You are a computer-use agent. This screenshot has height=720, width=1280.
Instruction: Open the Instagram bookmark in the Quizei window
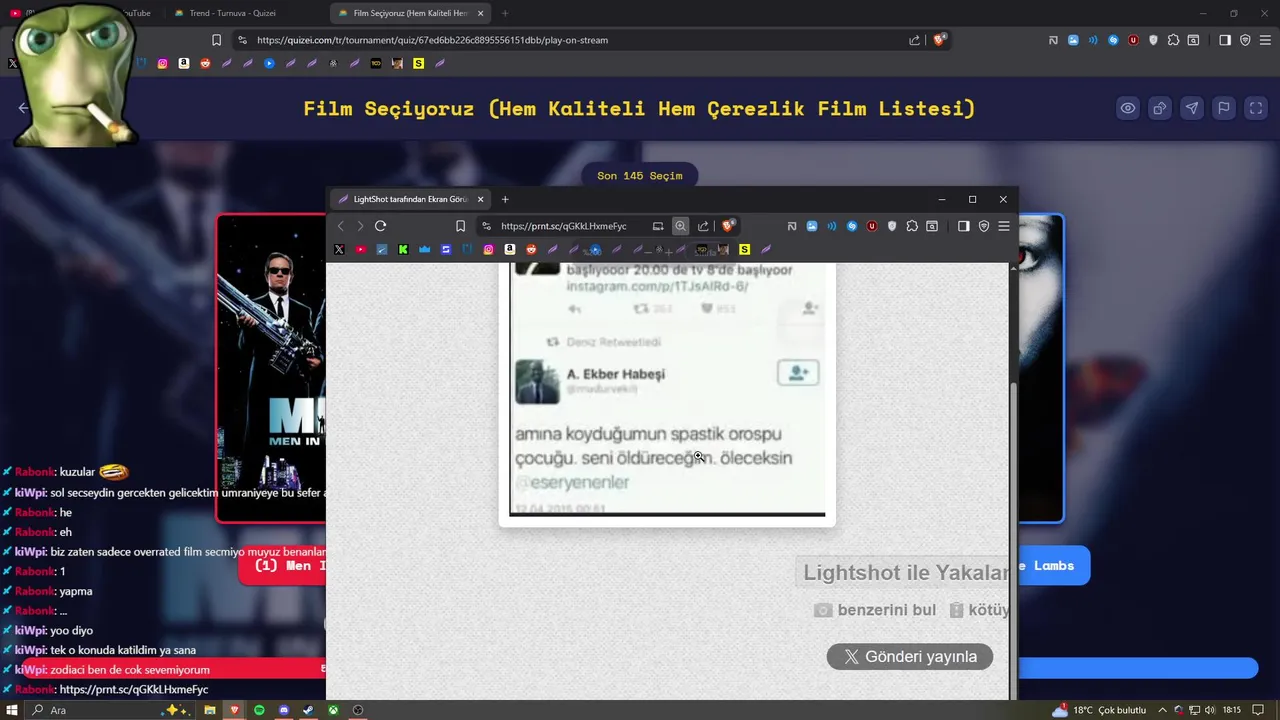[163, 63]
